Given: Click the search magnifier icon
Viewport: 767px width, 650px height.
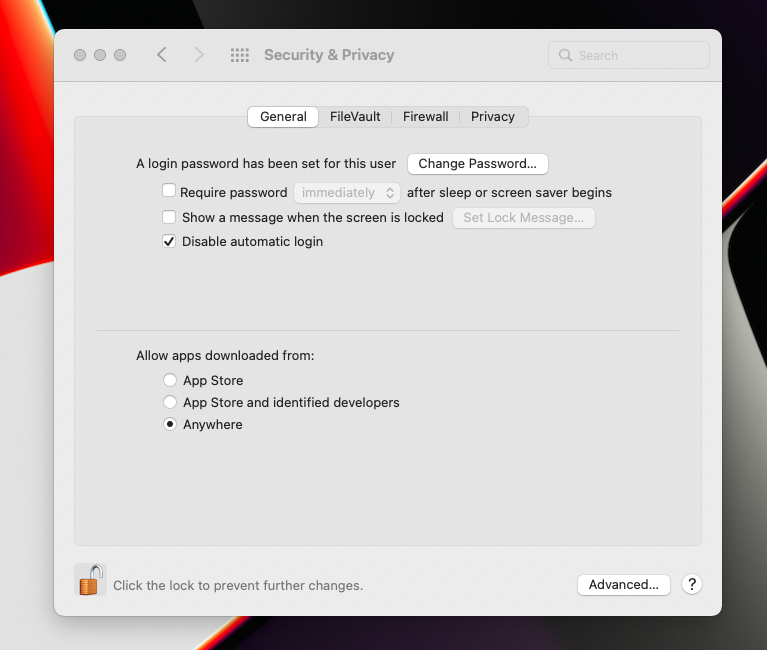Looking at the screenshot, I should click(566, 56).
